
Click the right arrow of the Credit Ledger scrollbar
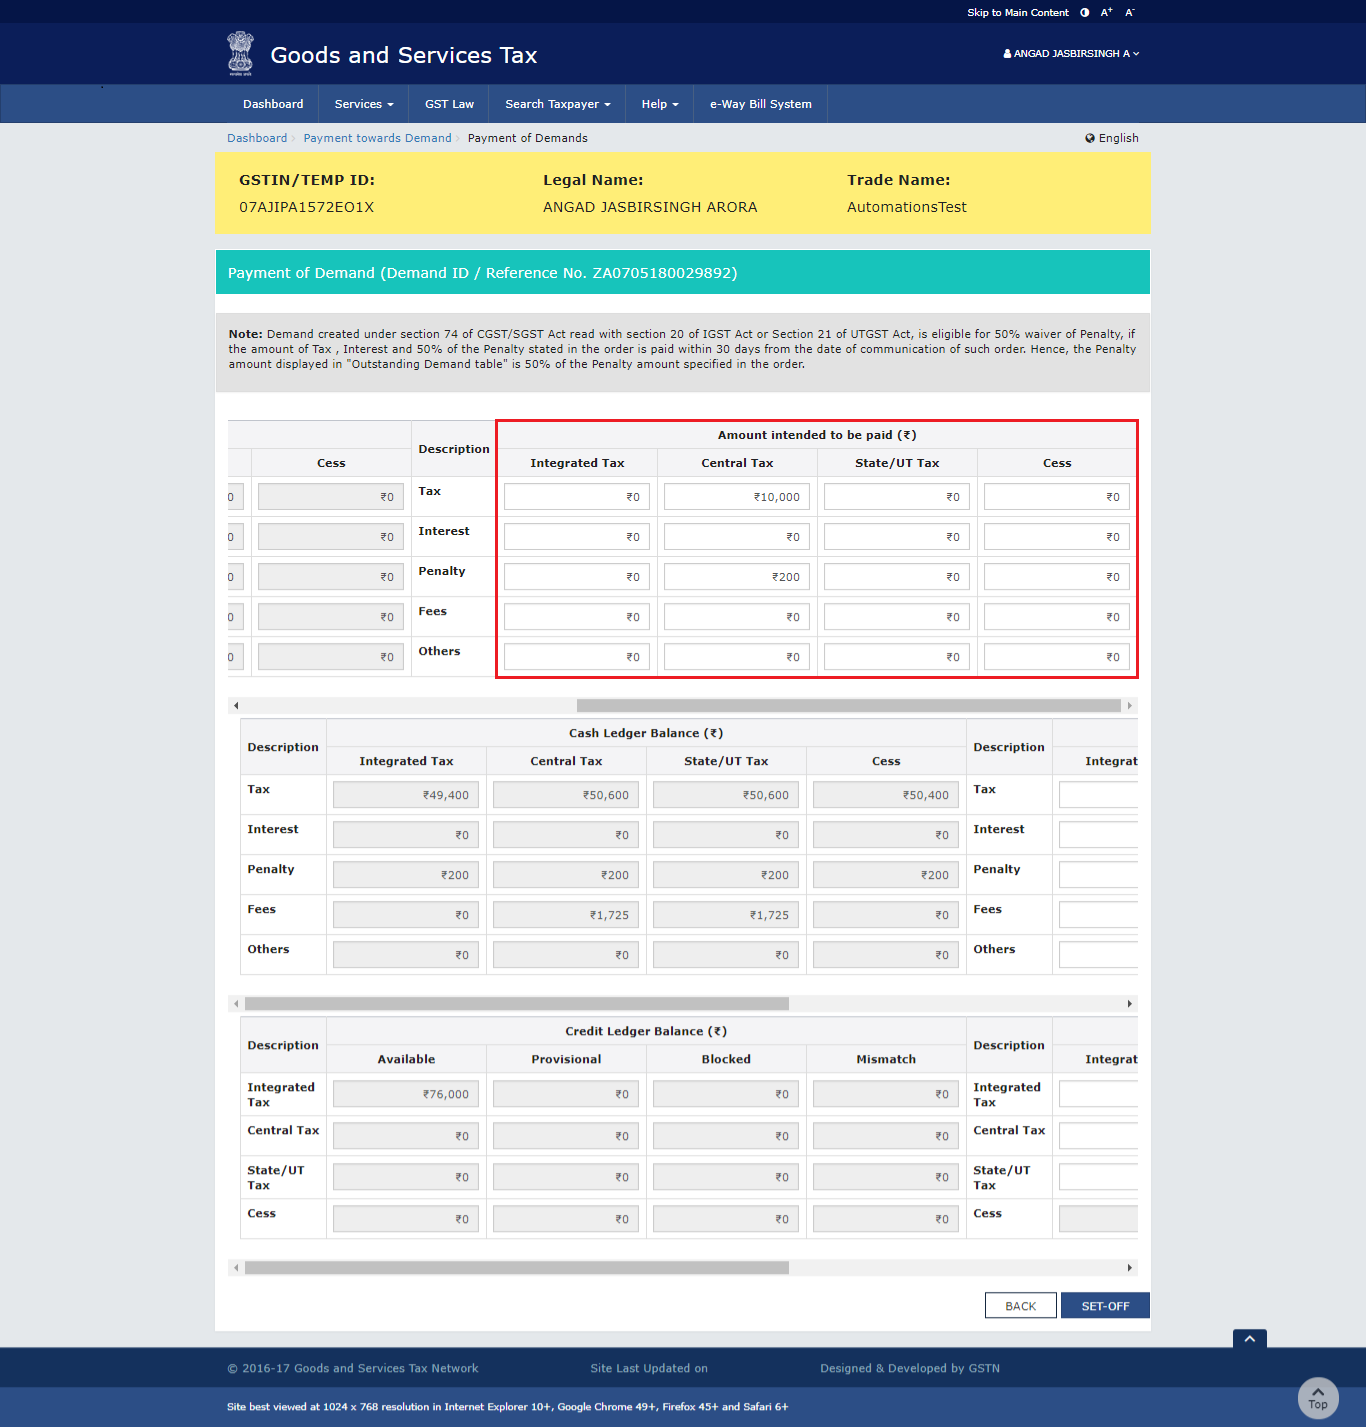pyautogui.click(x=1130, y=1268)
